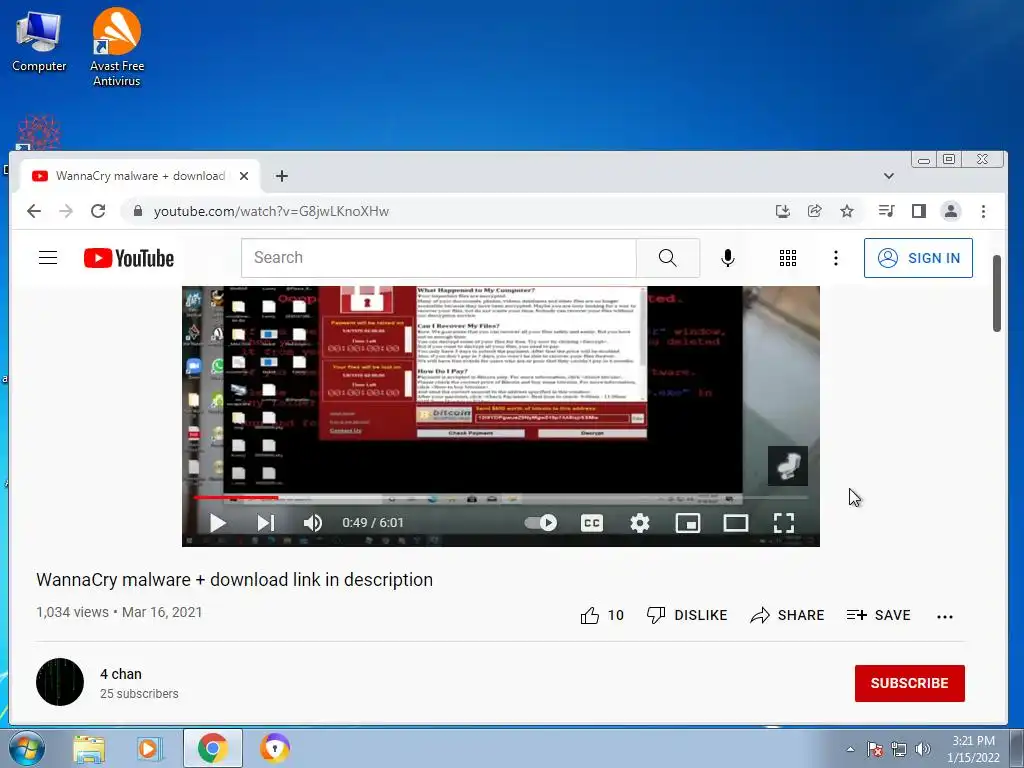Open the taskbar clock 3:21 PM
The width and height of the screenshot is (1024, 768).
(x=973, y=748)
